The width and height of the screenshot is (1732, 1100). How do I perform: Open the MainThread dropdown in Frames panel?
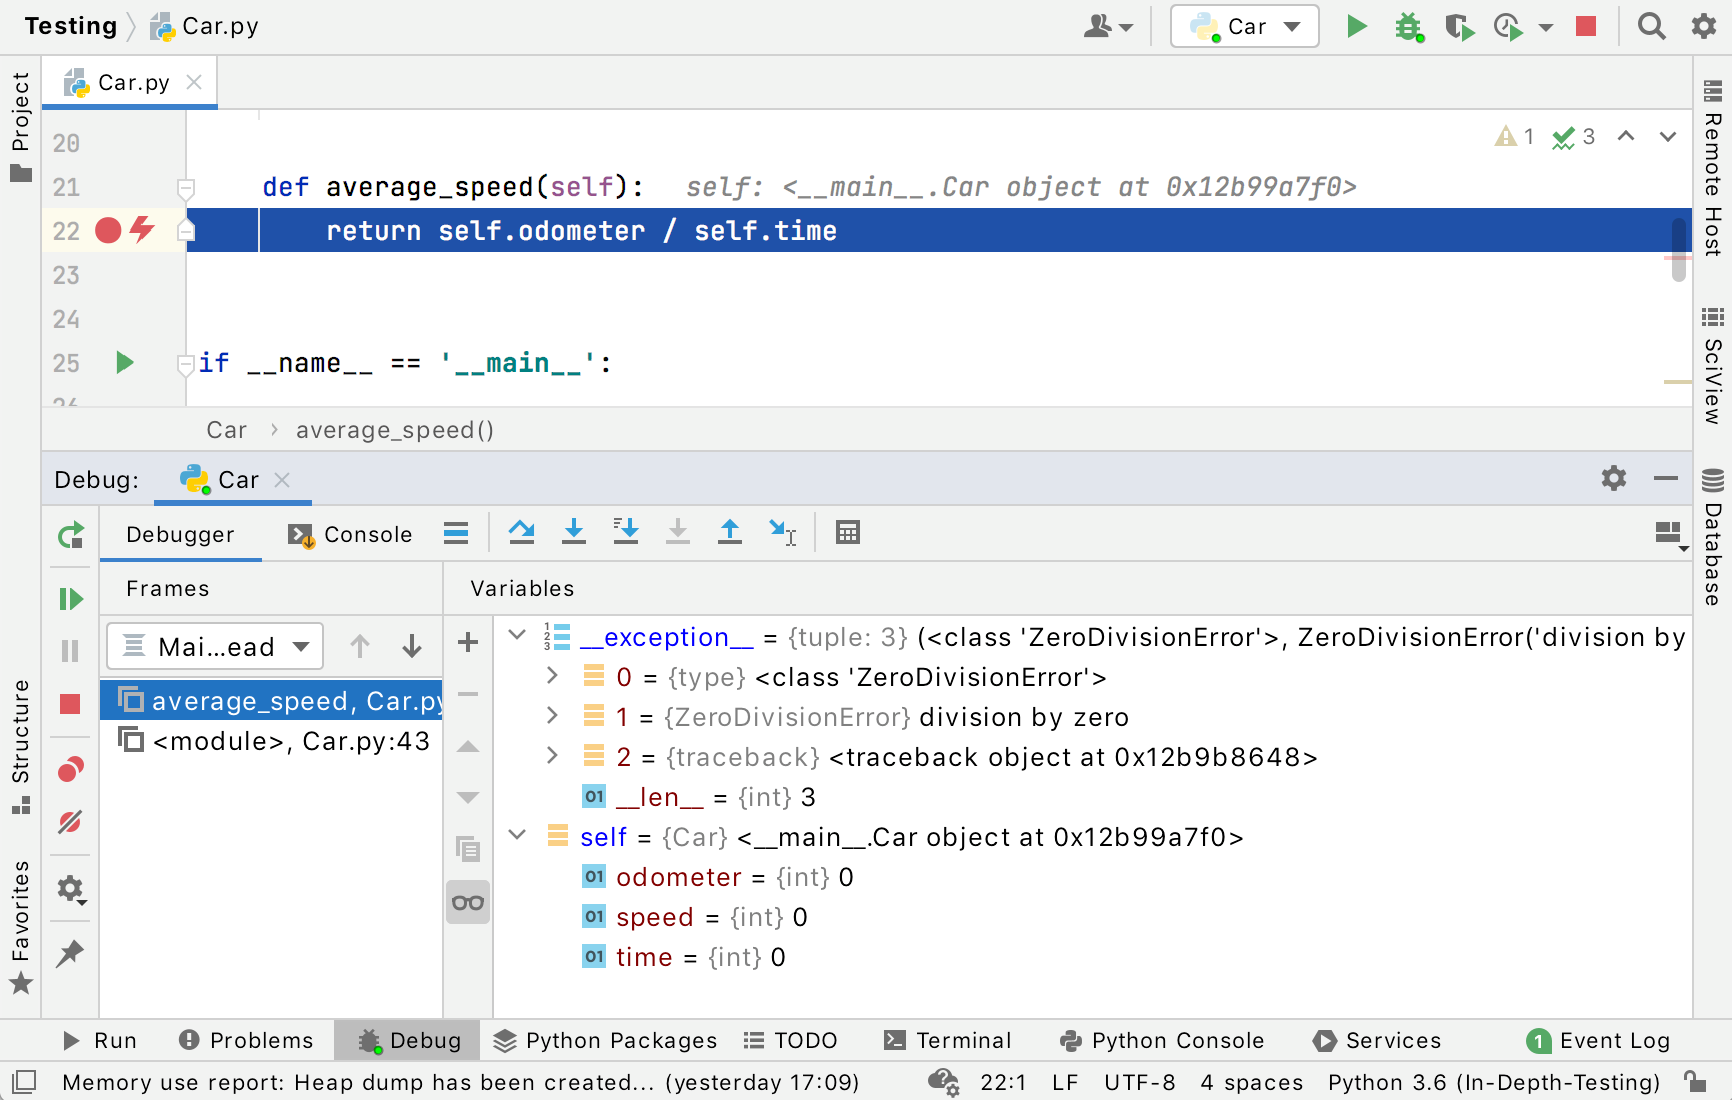pos(215,646)
